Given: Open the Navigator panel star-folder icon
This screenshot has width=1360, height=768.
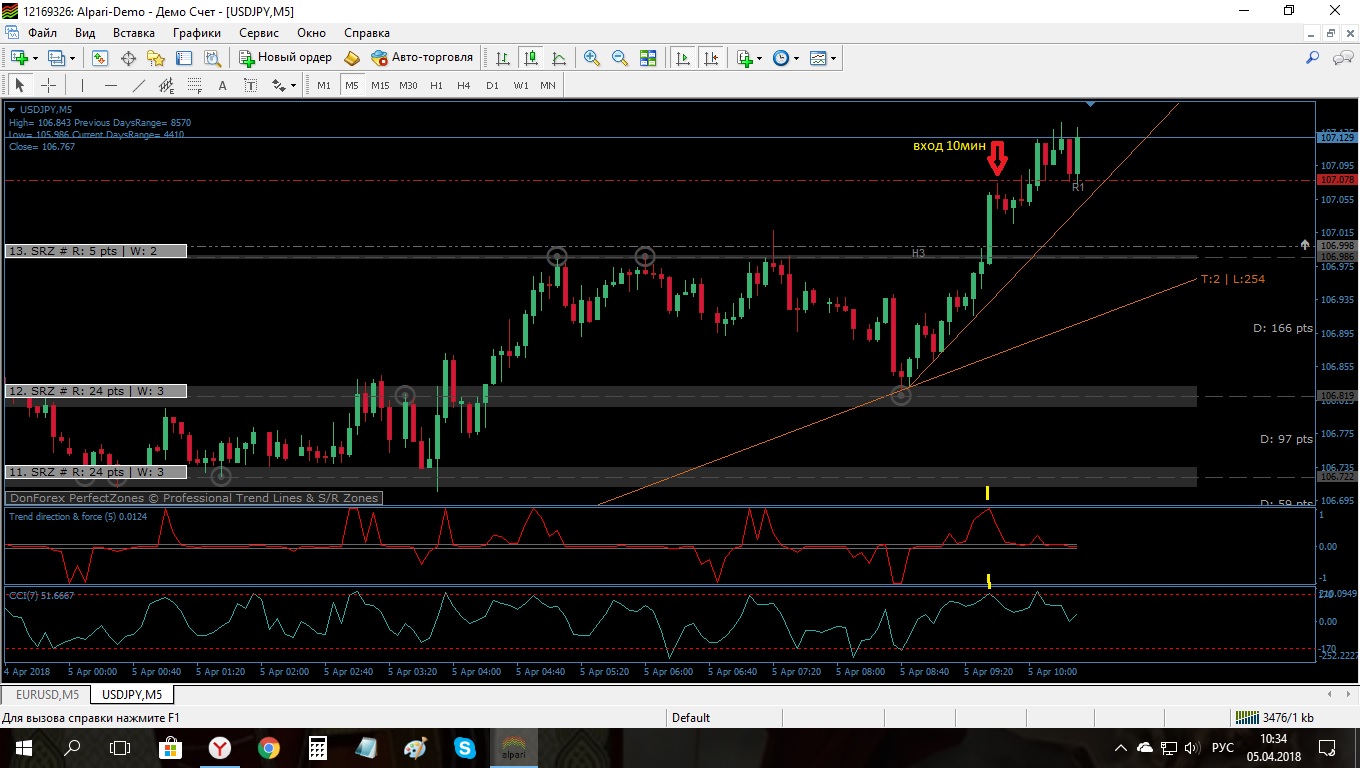Looking at the screenshot, I should pos(156,58).
